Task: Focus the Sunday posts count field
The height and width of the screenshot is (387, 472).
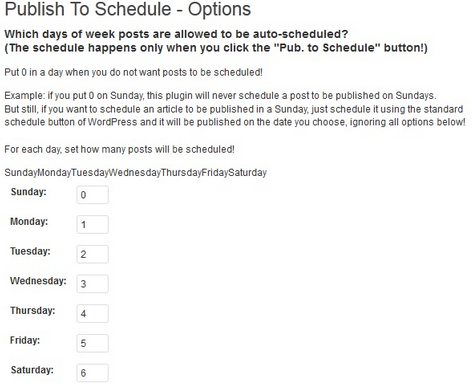Action: pos(92,195)
